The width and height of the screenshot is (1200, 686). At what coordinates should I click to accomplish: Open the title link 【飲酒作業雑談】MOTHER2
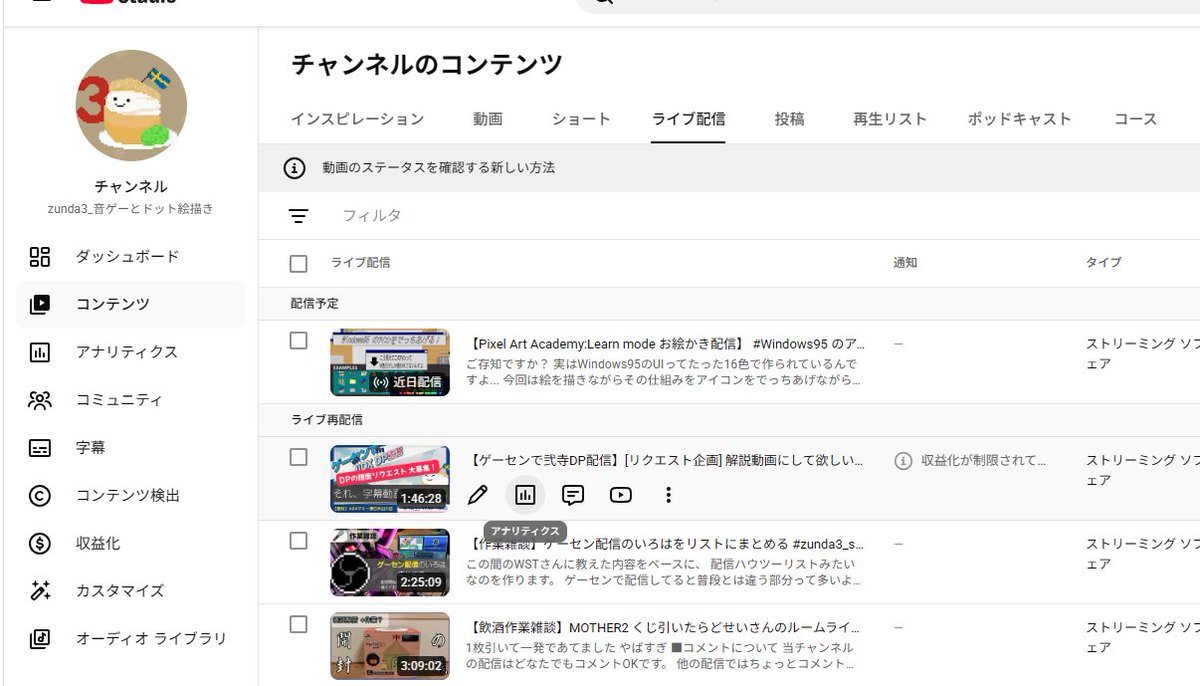coord(664,628)
